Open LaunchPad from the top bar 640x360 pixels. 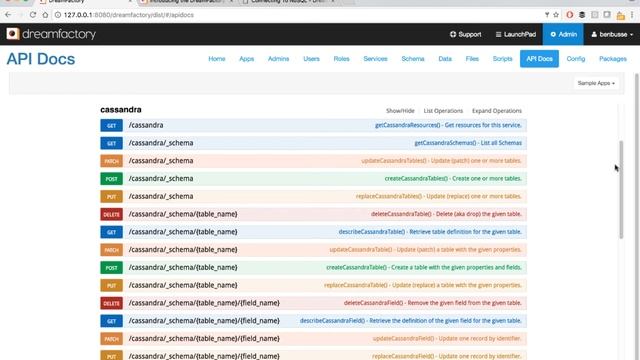(x=516, y=34)
